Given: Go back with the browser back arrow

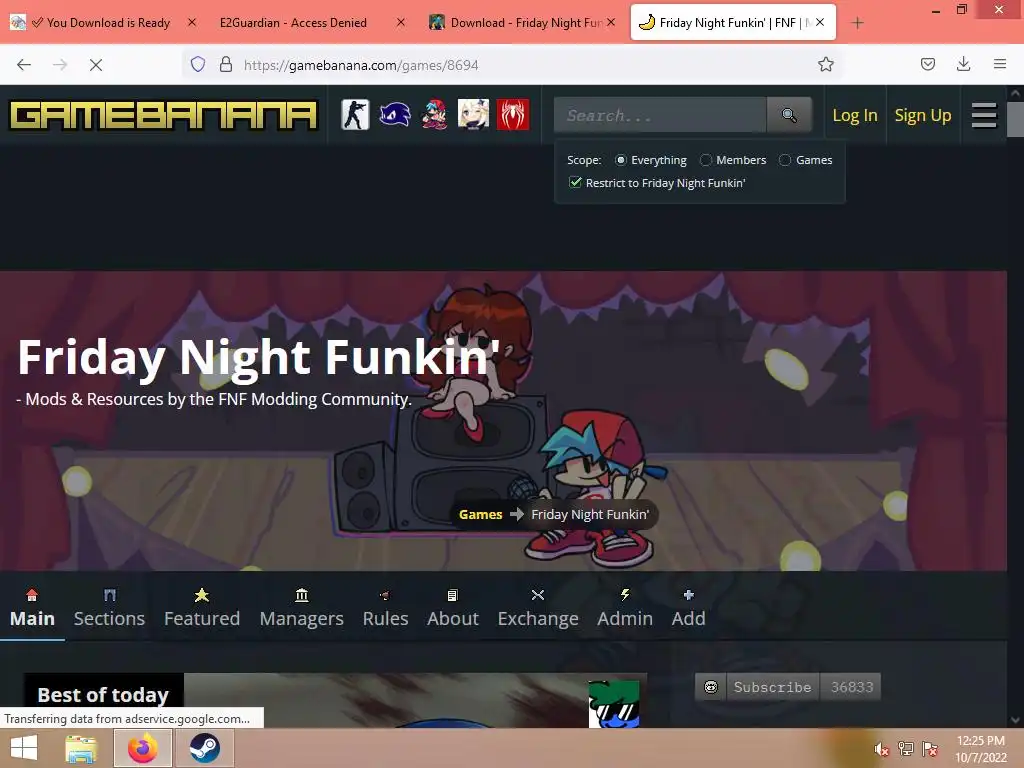Looking at the screenshot, I should tap(24, 65).
